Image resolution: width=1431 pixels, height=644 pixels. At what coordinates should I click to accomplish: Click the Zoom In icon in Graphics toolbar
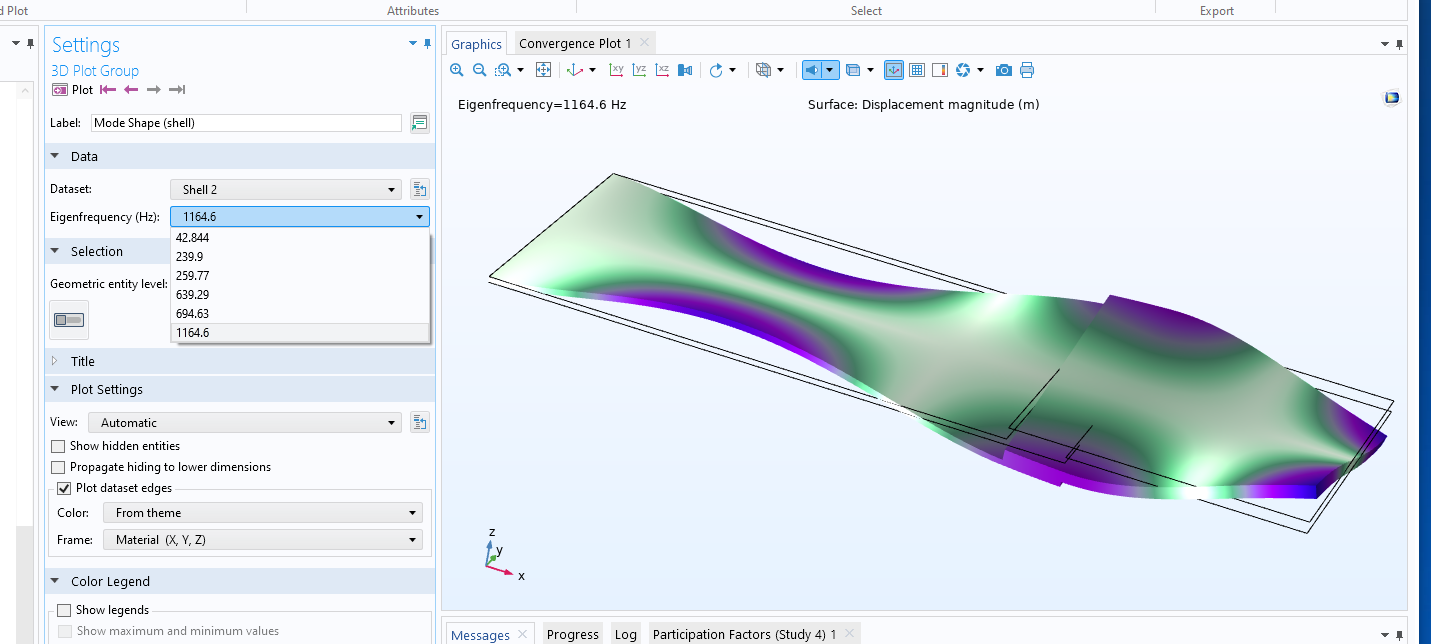457,70
